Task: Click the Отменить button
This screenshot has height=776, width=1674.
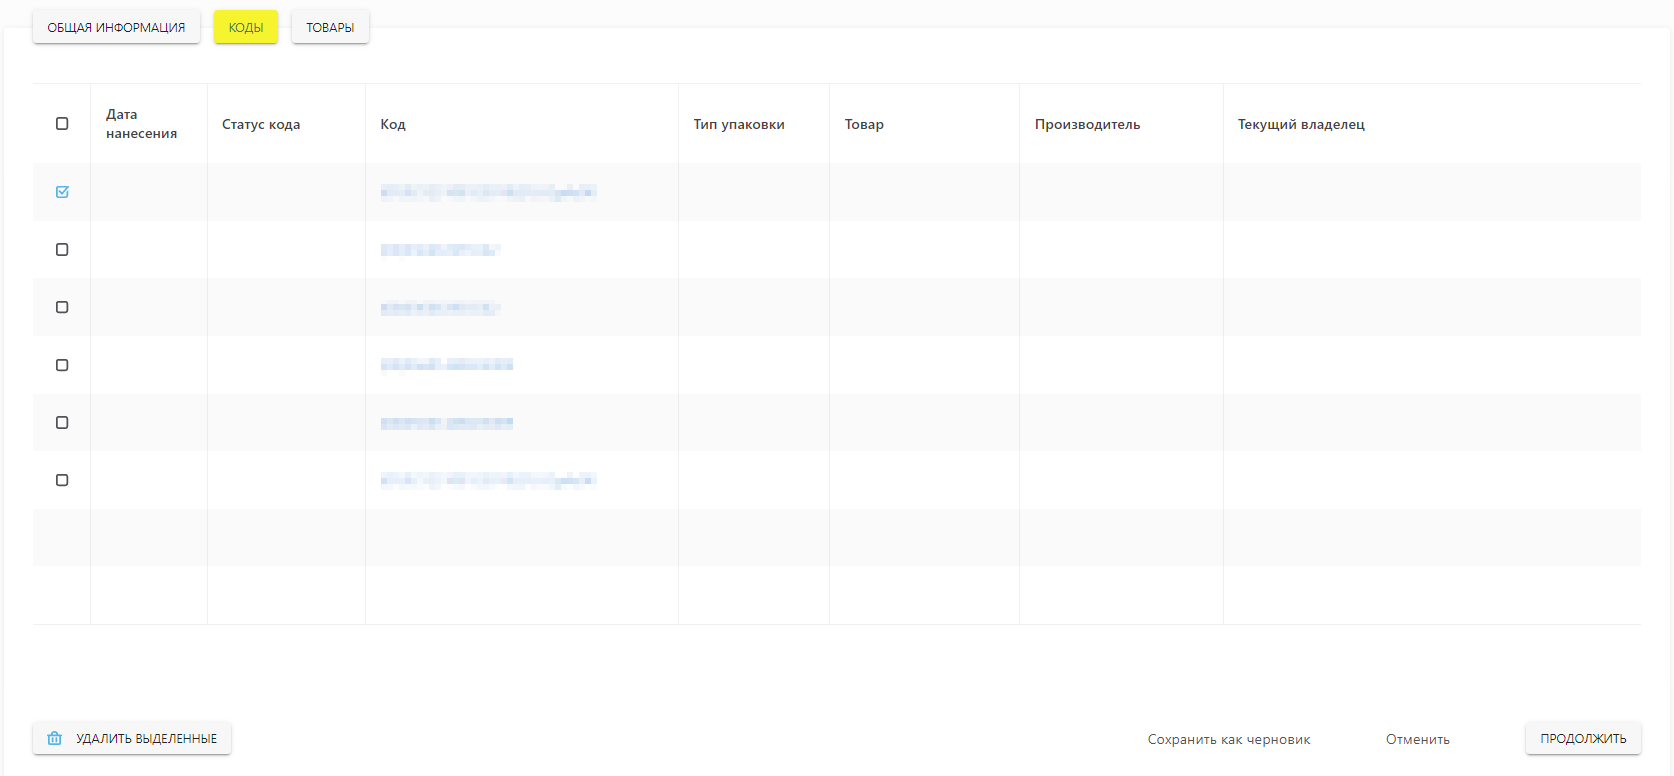Action: (x=1418, y=739)
